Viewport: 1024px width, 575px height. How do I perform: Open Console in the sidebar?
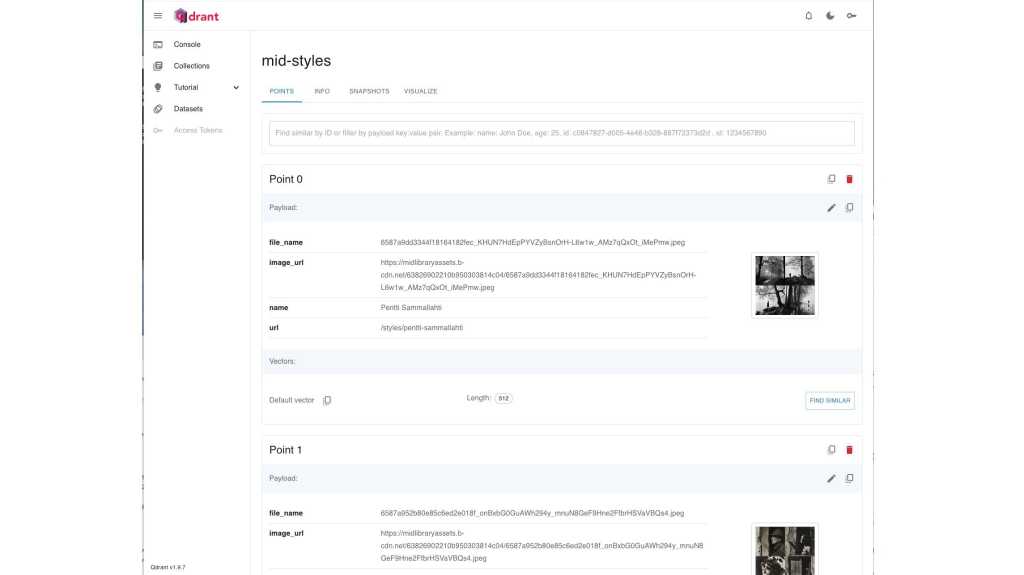click(x=186, y=45)
